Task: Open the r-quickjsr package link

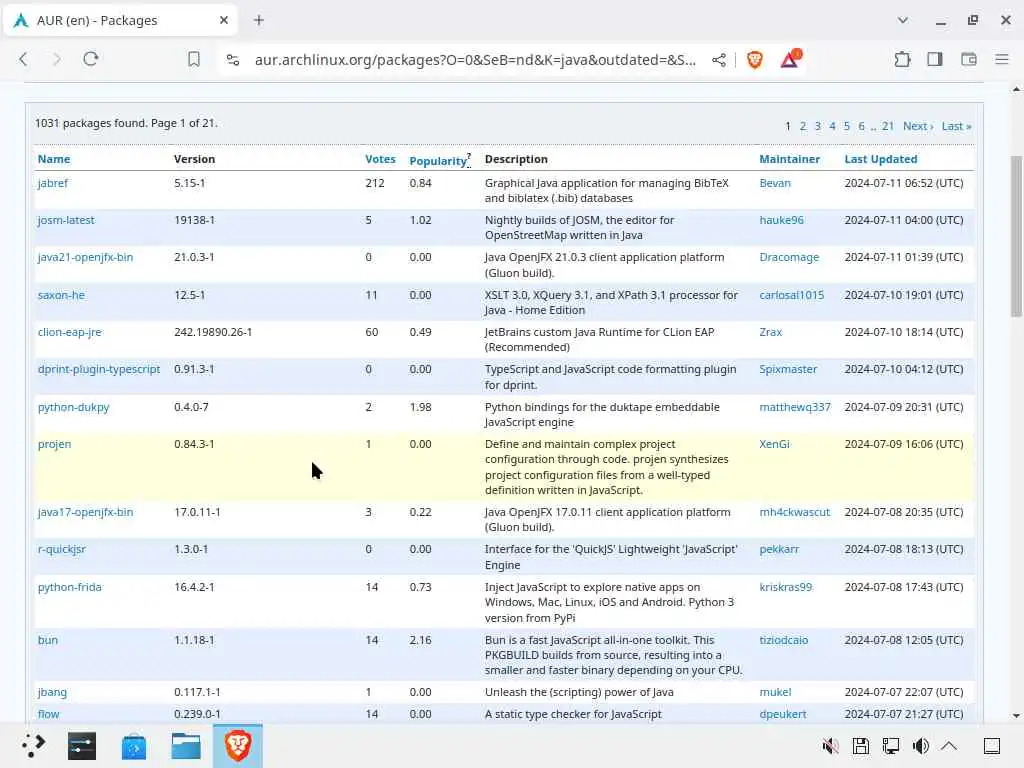Action: click(x=61, y=550)
